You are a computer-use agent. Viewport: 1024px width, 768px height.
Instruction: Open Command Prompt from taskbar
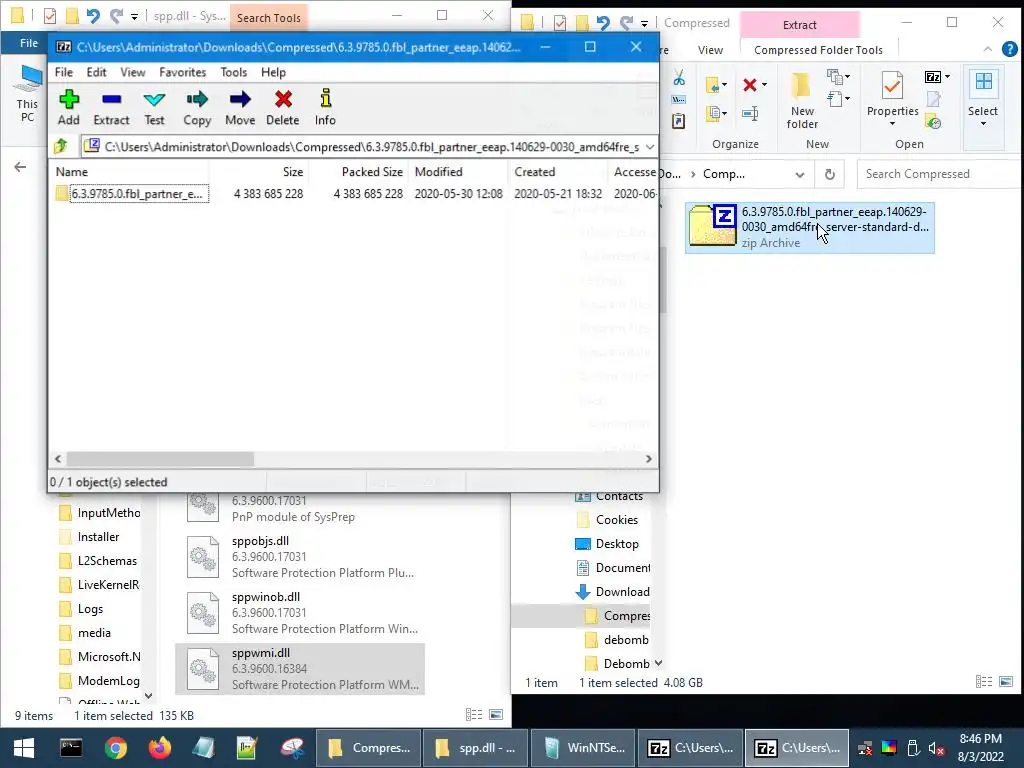71,748
